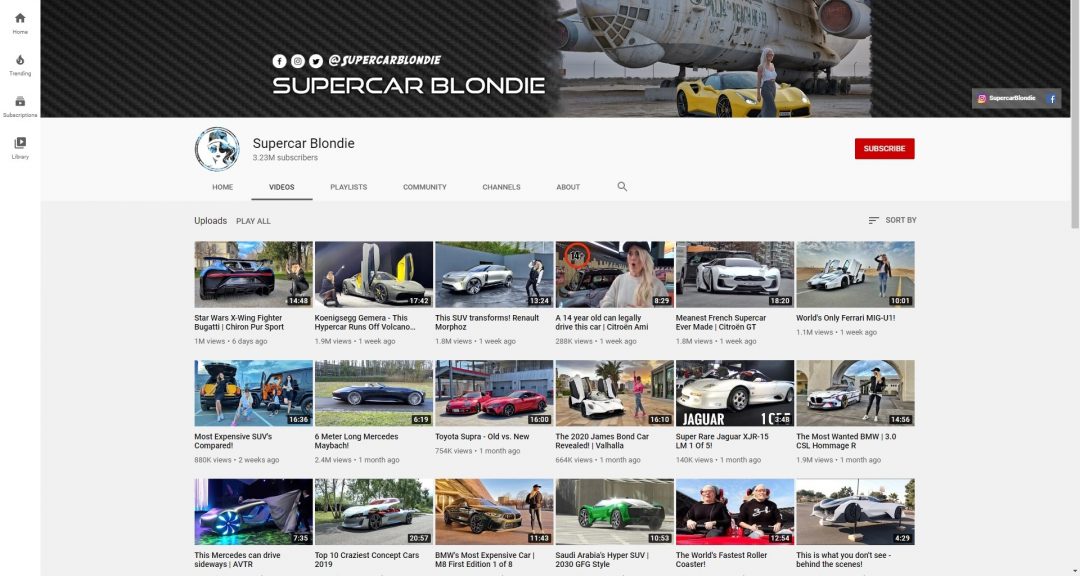Image resolution: width=1080 pixels, height=576 pixels.
Task: Open the COMMUNITY tab
Action: pyautogui.click(x=424, y=187)
